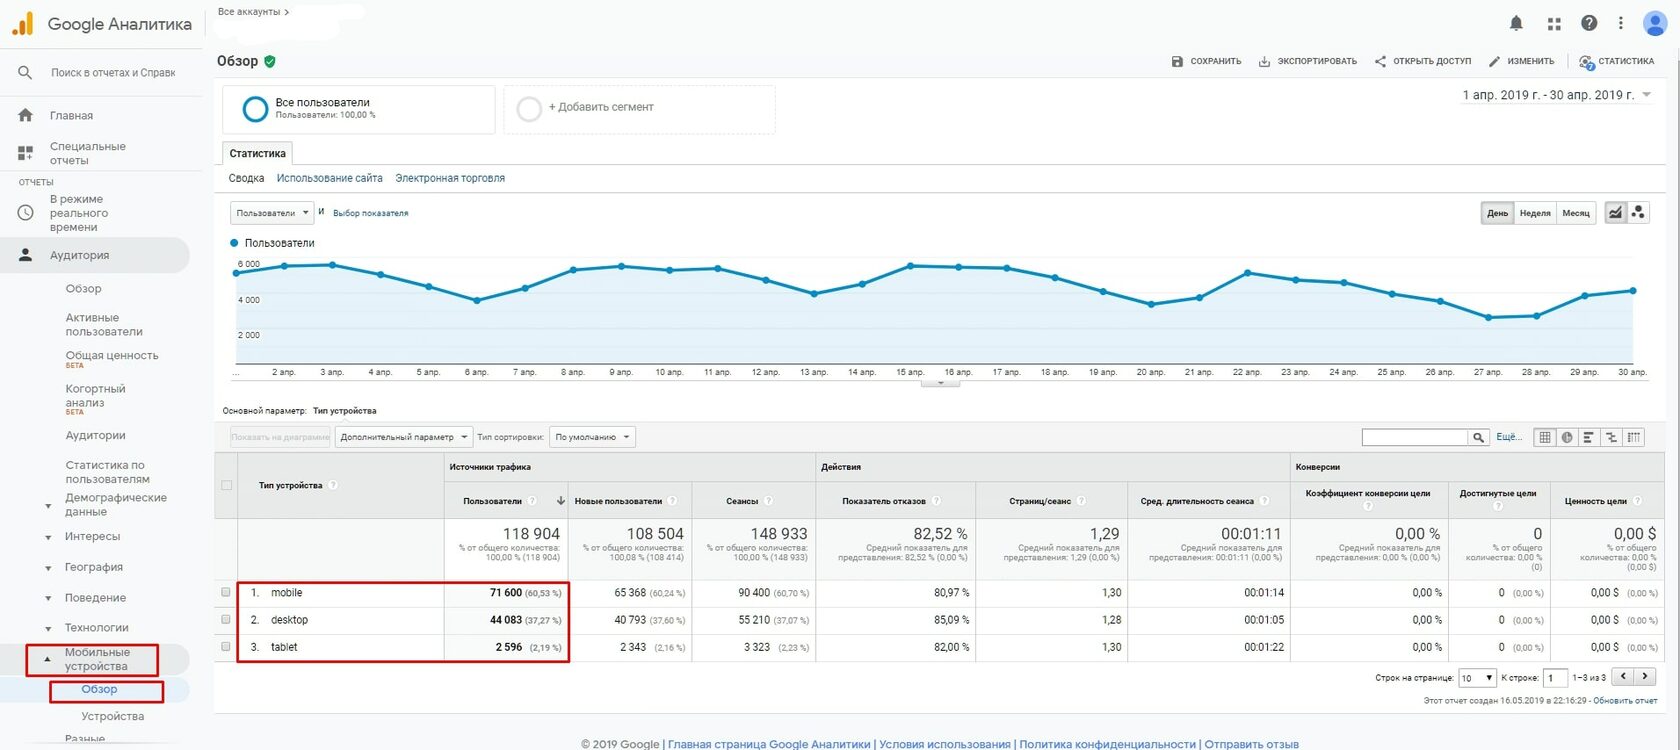The height and width of the screenshot is (750, 1680).
Task: Open the date range picker
Action: click(1556, 95)
